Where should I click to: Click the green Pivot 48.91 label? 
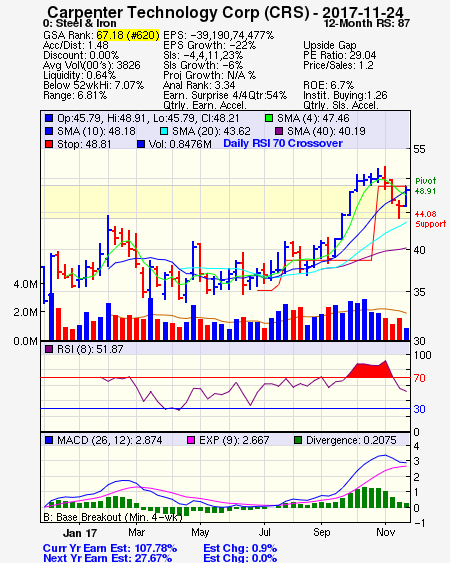click(x=426, y=186)
